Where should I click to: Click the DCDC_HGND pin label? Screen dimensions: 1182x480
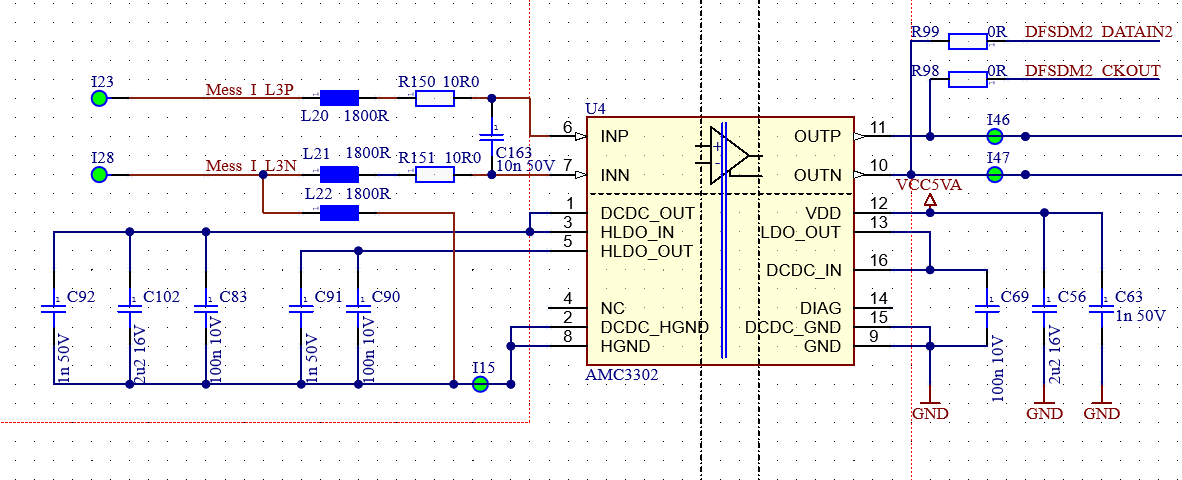click(x=655, y=328)
